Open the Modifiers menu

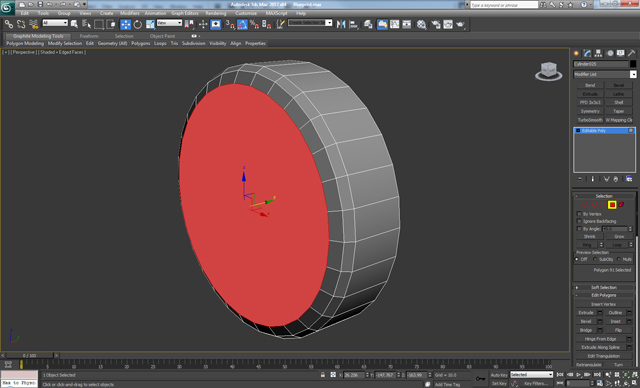tap(130, 13)
